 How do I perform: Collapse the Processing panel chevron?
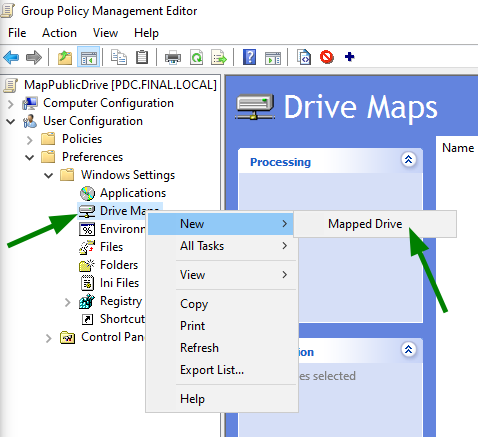[x=408, y=160]
